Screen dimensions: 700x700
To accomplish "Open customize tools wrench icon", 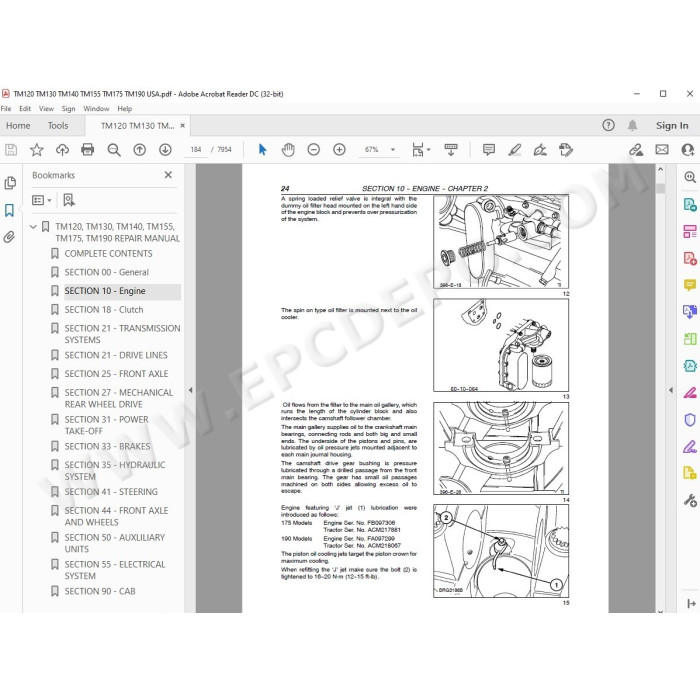I will click(690, 500).
